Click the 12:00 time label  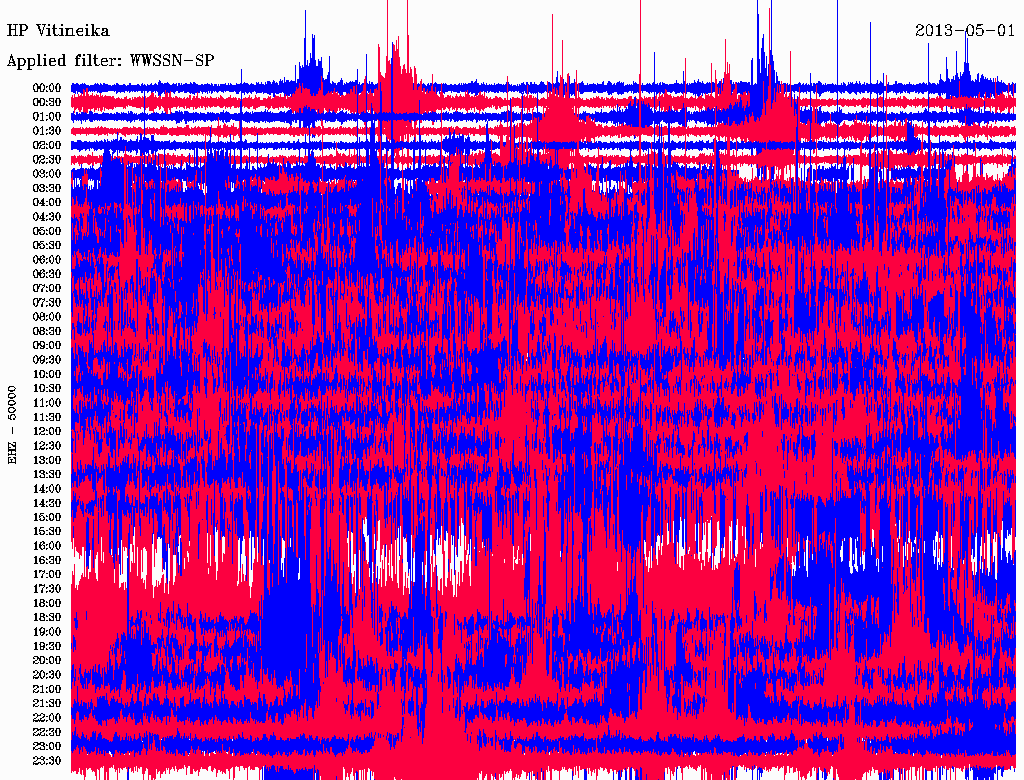(47, 431)
